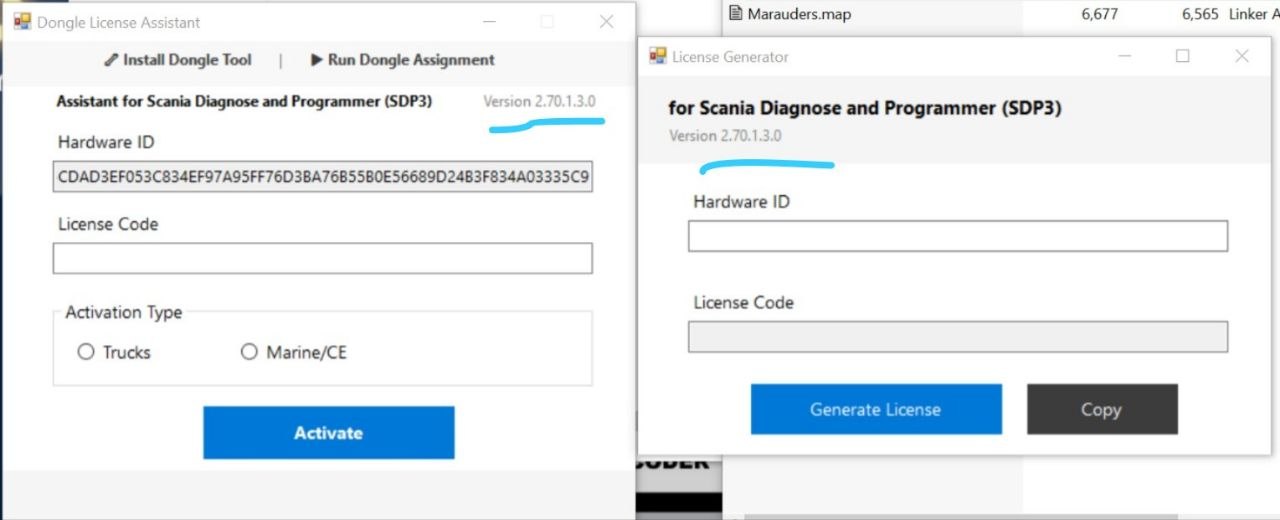The height and width of the screenshot is (520, 1280).
Task: Close the License Generator window
Action: point(1242,56)
